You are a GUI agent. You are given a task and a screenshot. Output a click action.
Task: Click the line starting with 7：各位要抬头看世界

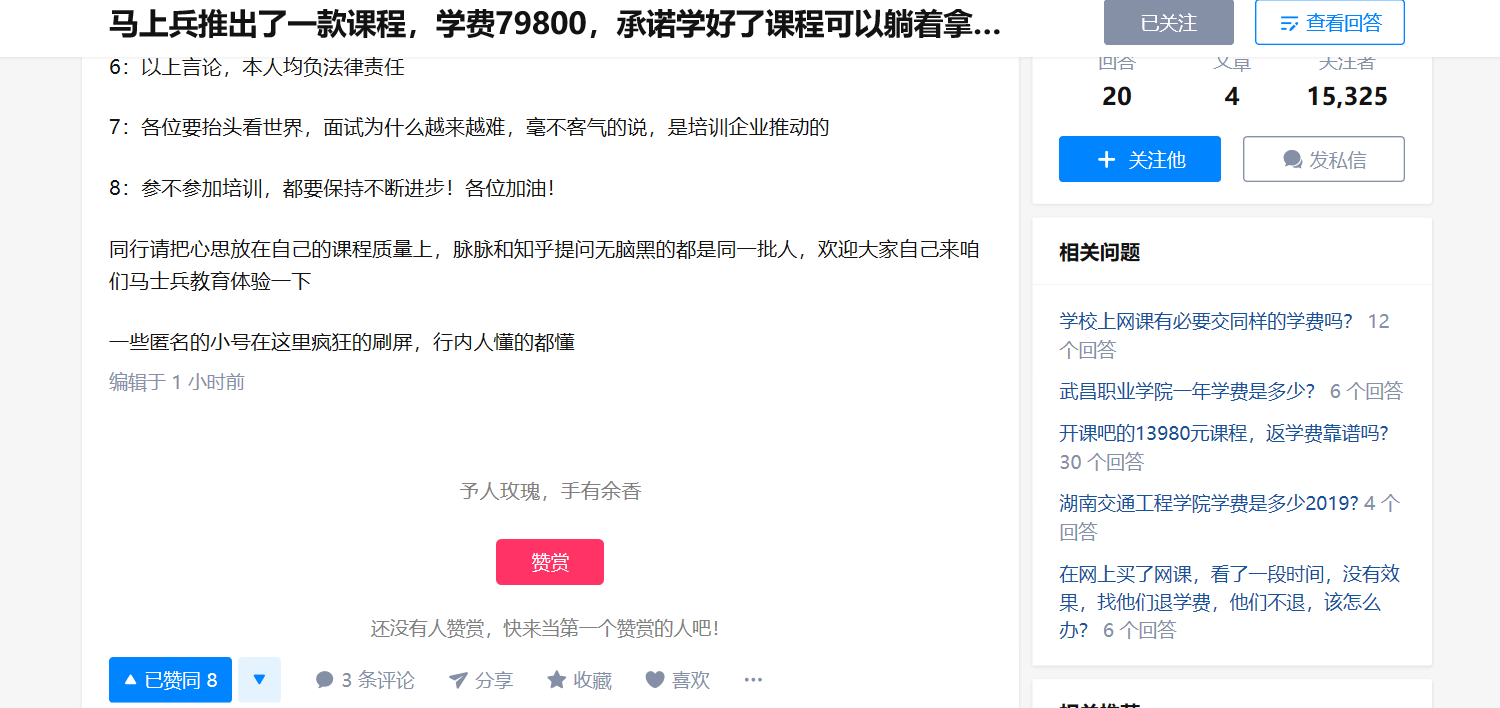pos(469,127)
